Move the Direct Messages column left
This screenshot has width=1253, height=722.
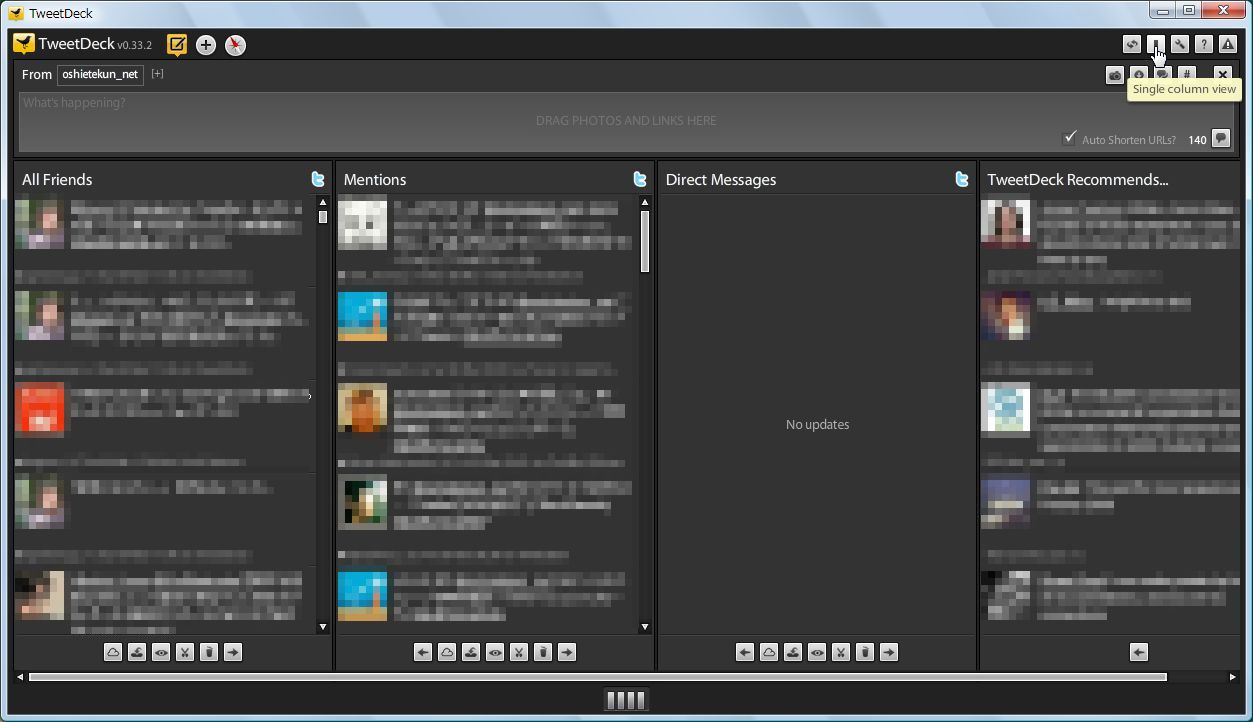point(745,652)
